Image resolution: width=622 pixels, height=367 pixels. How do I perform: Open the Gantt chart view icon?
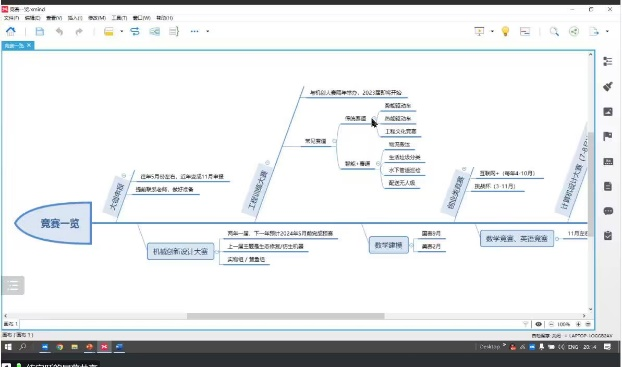(525, 31)
